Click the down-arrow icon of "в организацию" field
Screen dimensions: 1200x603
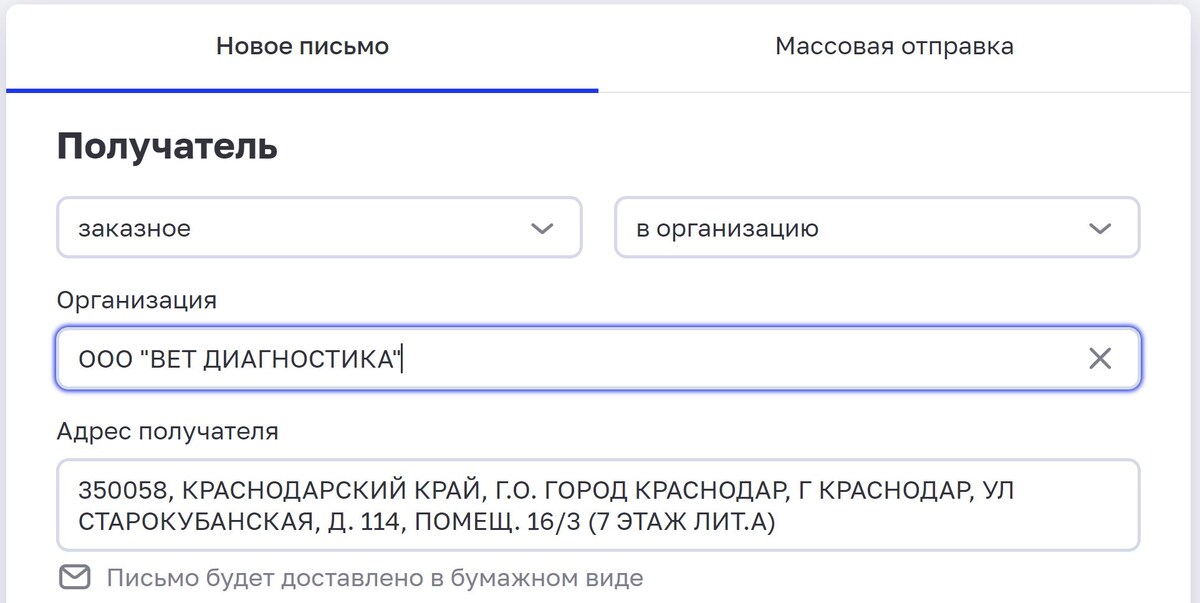click(1100, 227)
